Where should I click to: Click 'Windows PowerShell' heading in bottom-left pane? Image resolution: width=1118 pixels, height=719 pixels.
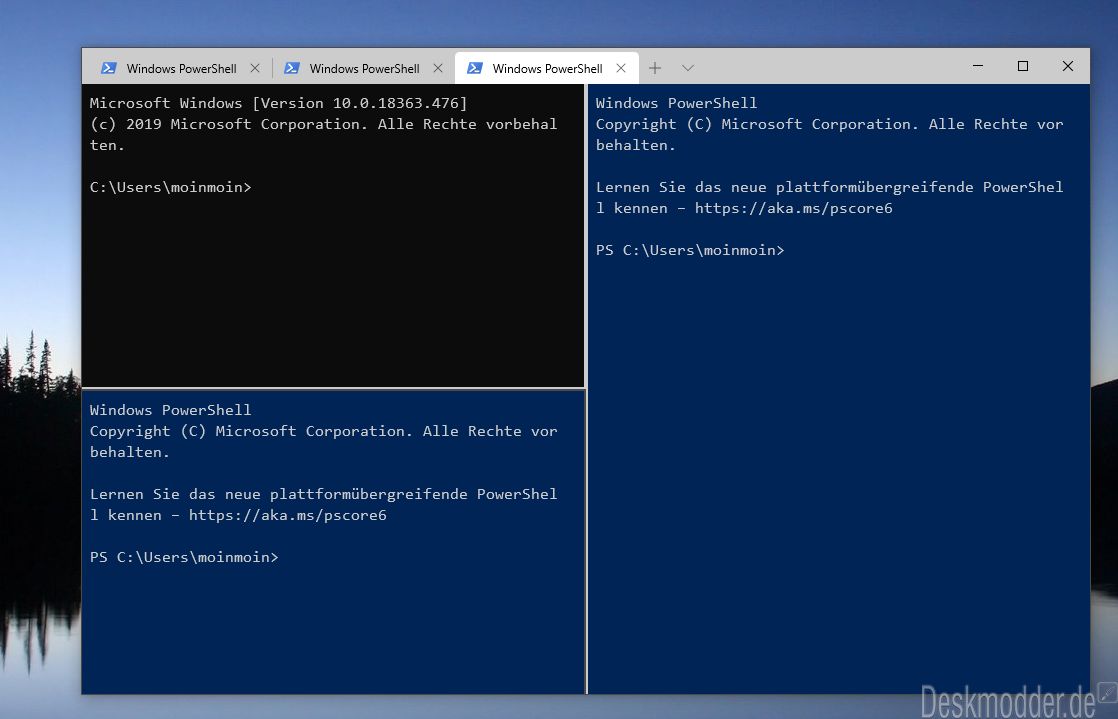click(170, 410)
